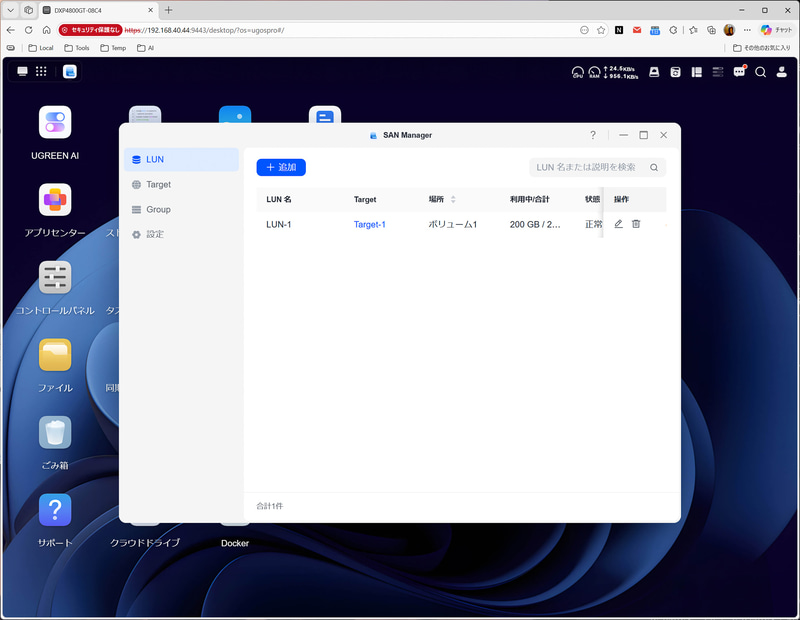Open the ファイル desktop icon
Screen dimensions: 800x620
tap(55, 355)
